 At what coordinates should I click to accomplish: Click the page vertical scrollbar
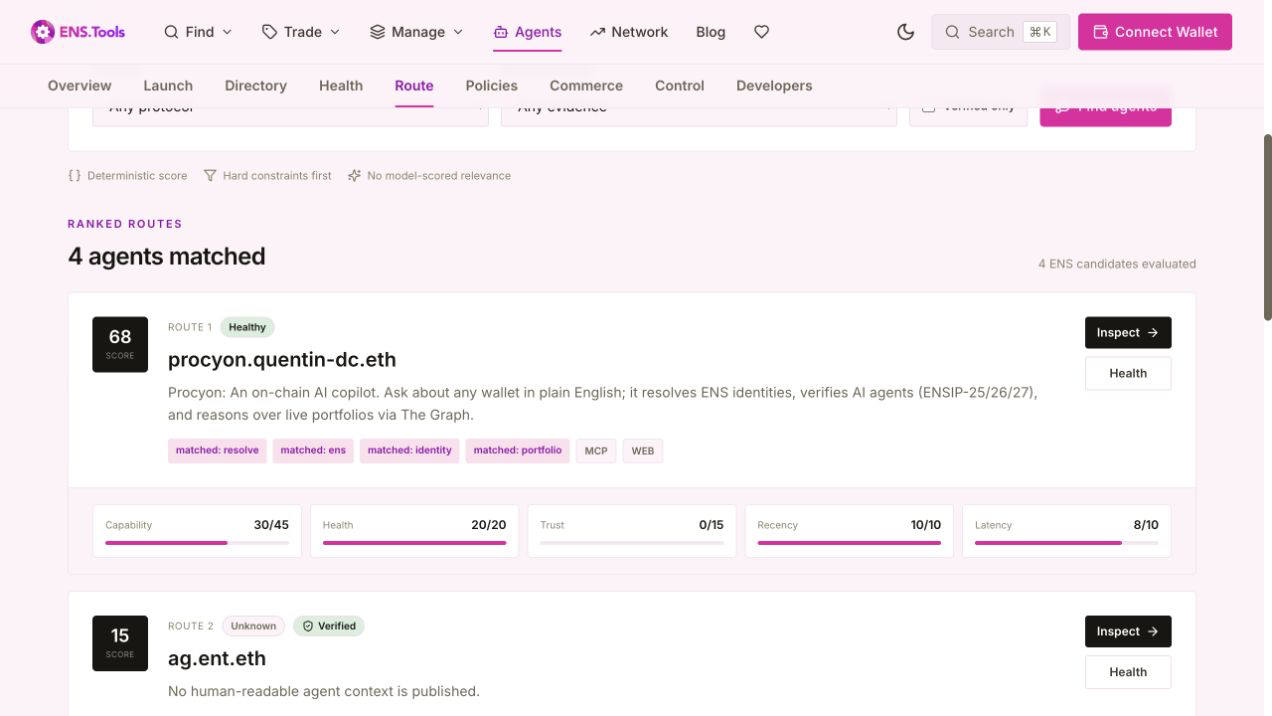pyautogui.click(x=1267, y=226)
